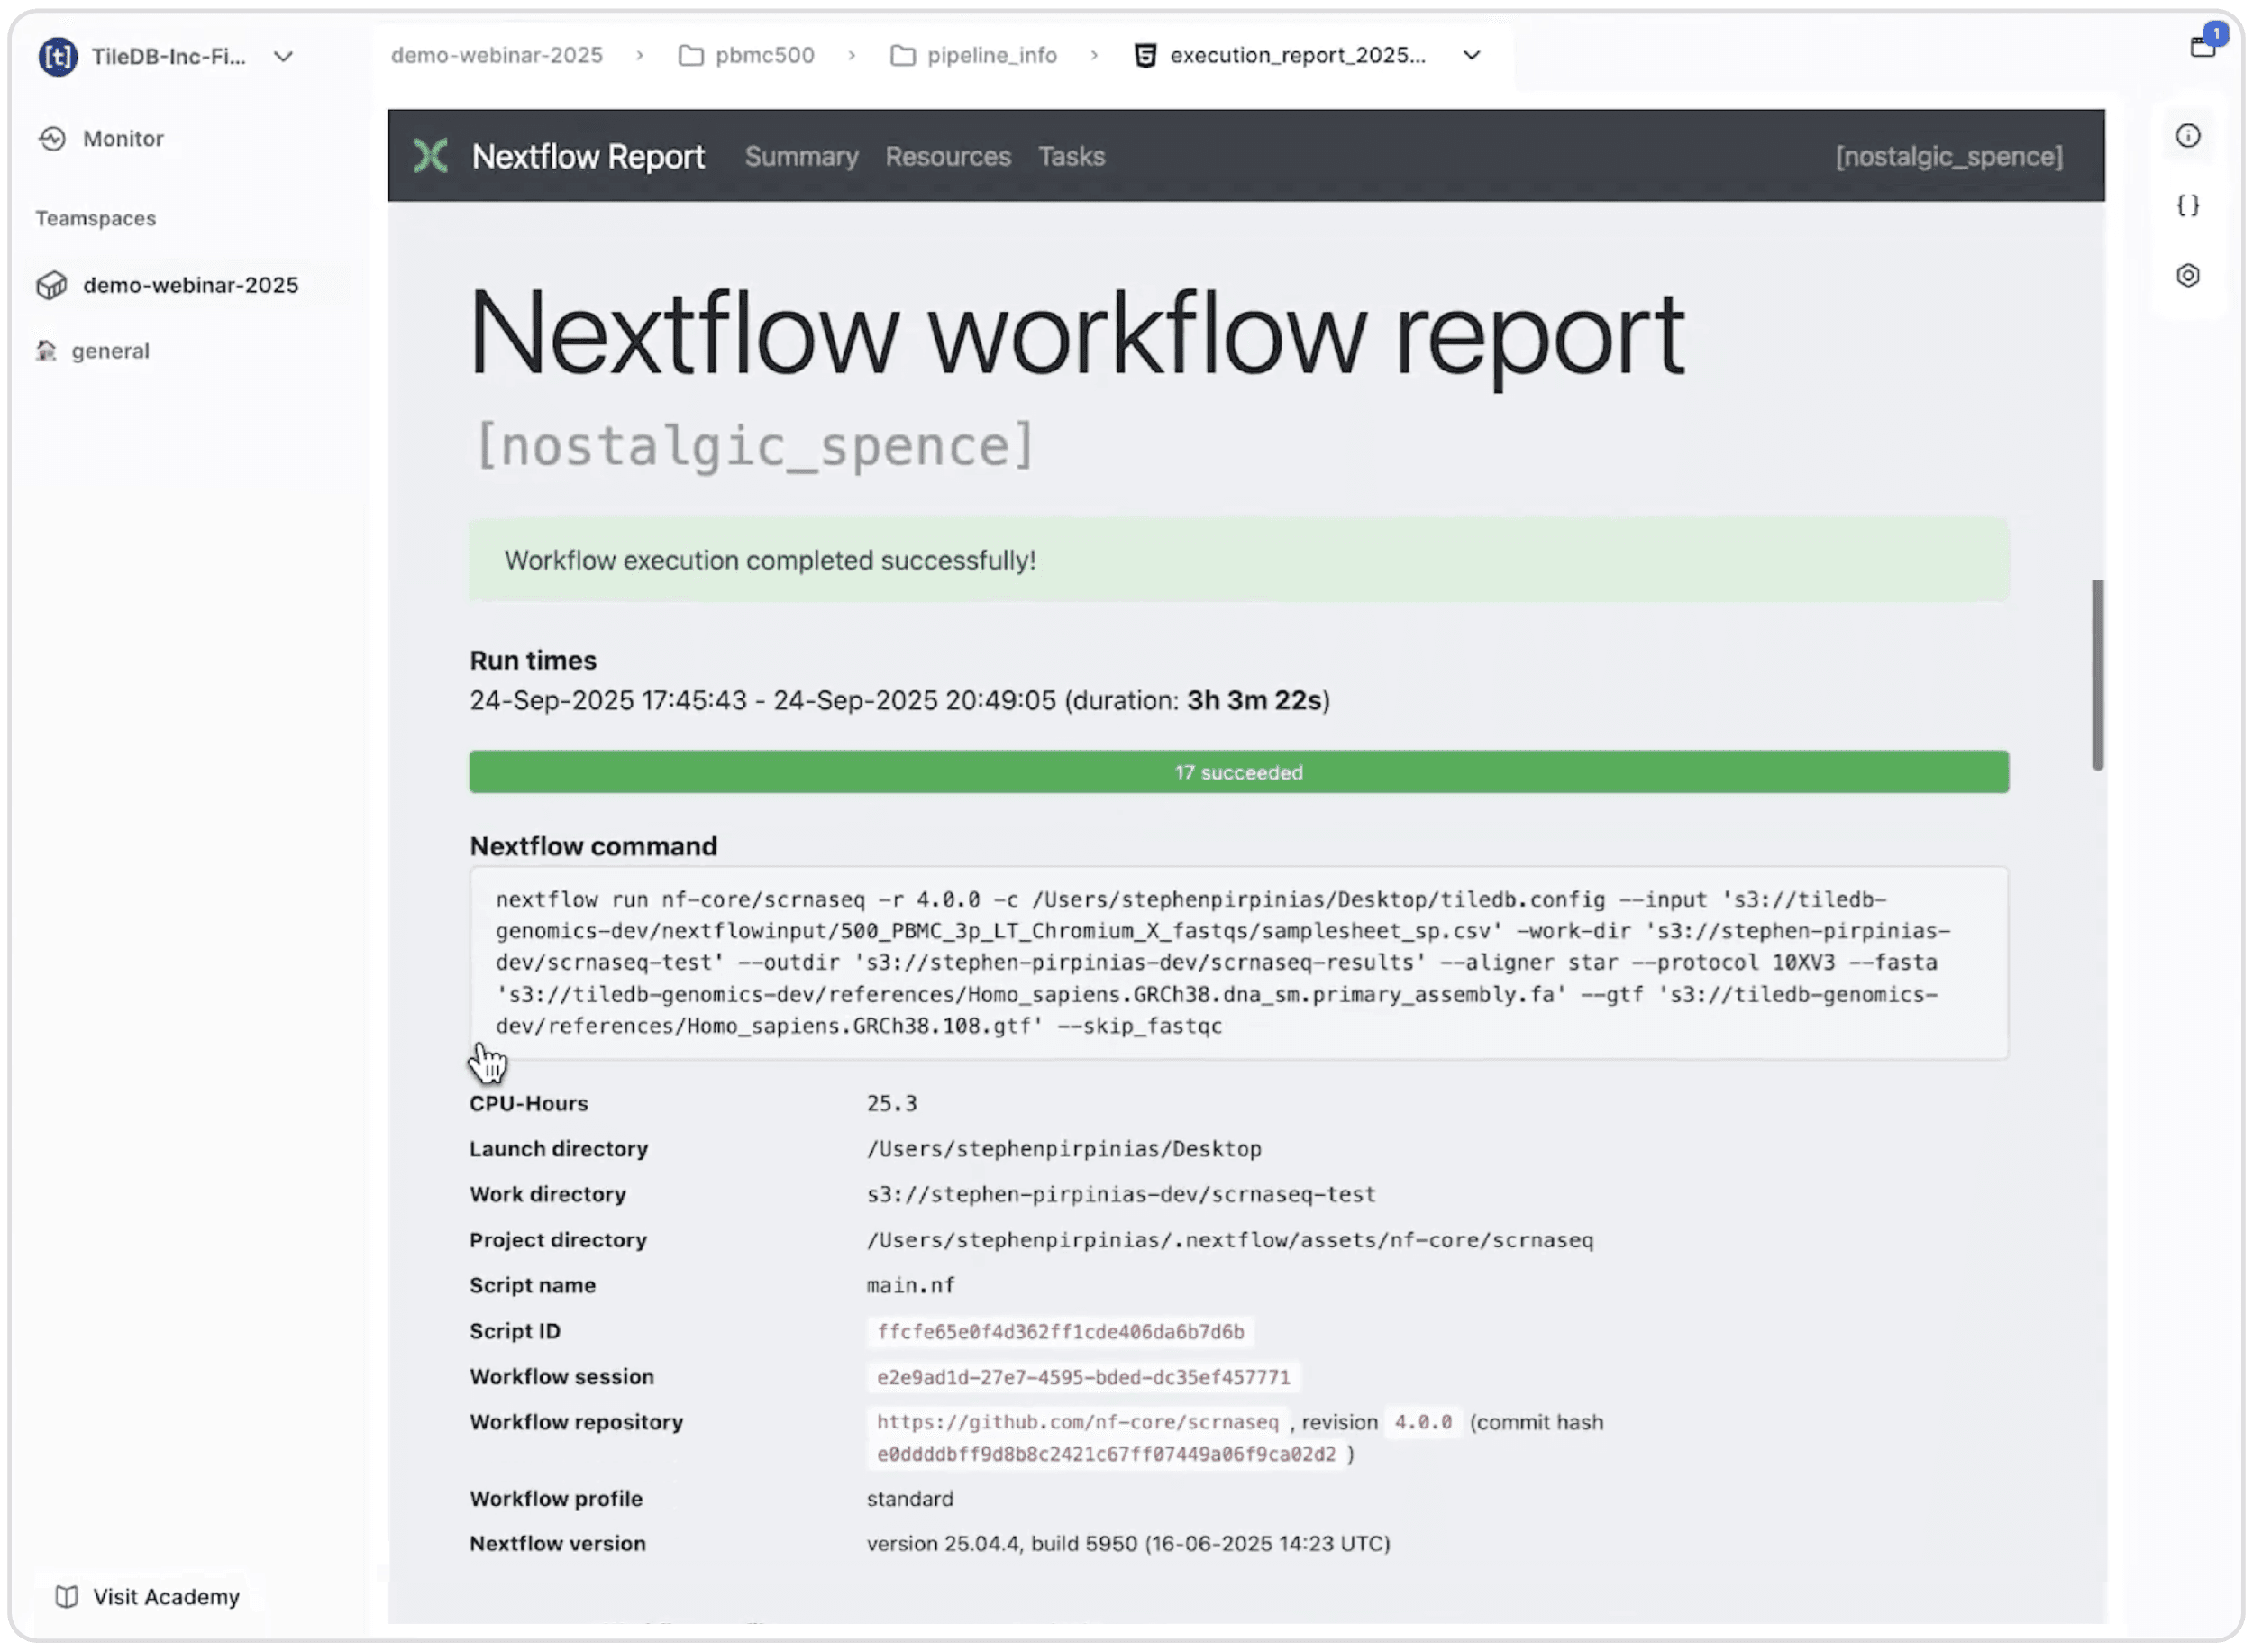Click the Nextflow logo icon
This screenshot has height=1652, width=2253.
pyautogui.click(x=431, y=156)
